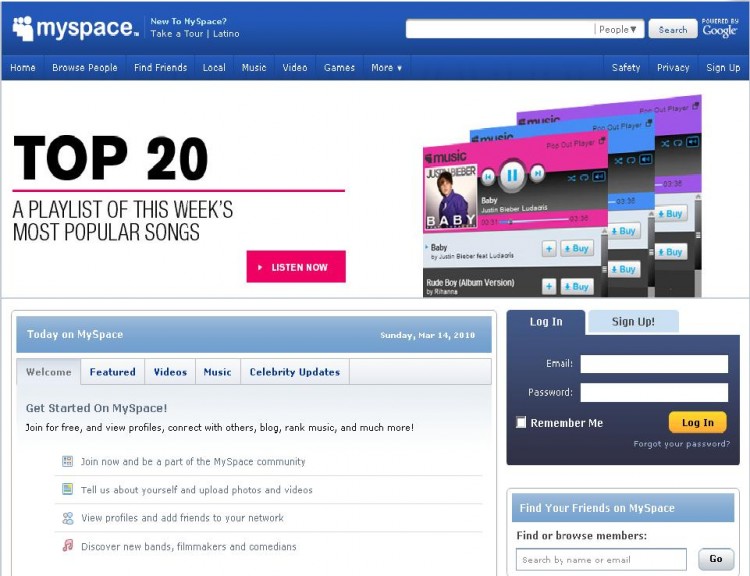Open Browse People in navigation bar
Image resolution: width=750 pixels, height=576 pixels.
[x=85, y=68]
